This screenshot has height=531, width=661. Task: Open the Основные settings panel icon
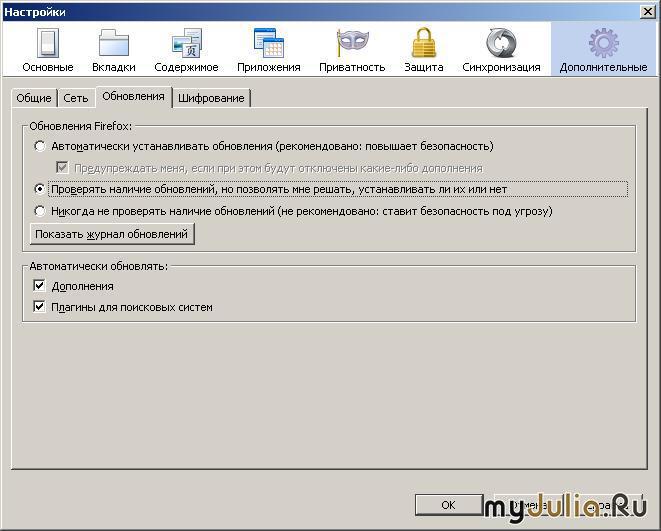48,50
